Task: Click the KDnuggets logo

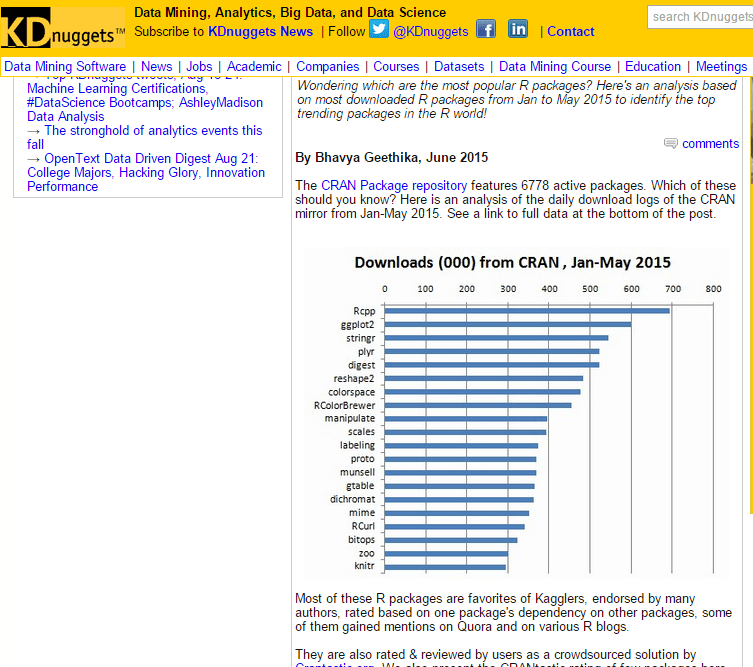Action: coord(63,28)
